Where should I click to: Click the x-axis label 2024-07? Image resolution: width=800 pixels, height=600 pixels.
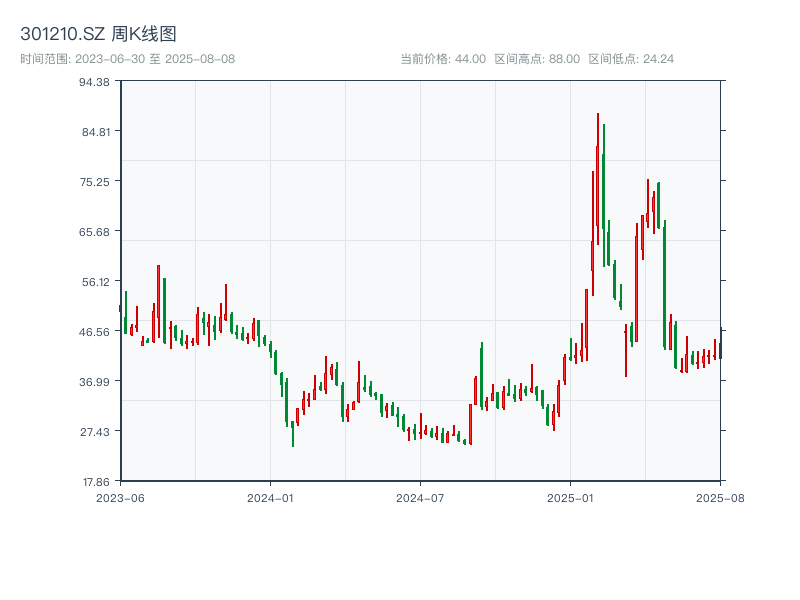click(420, 498)
